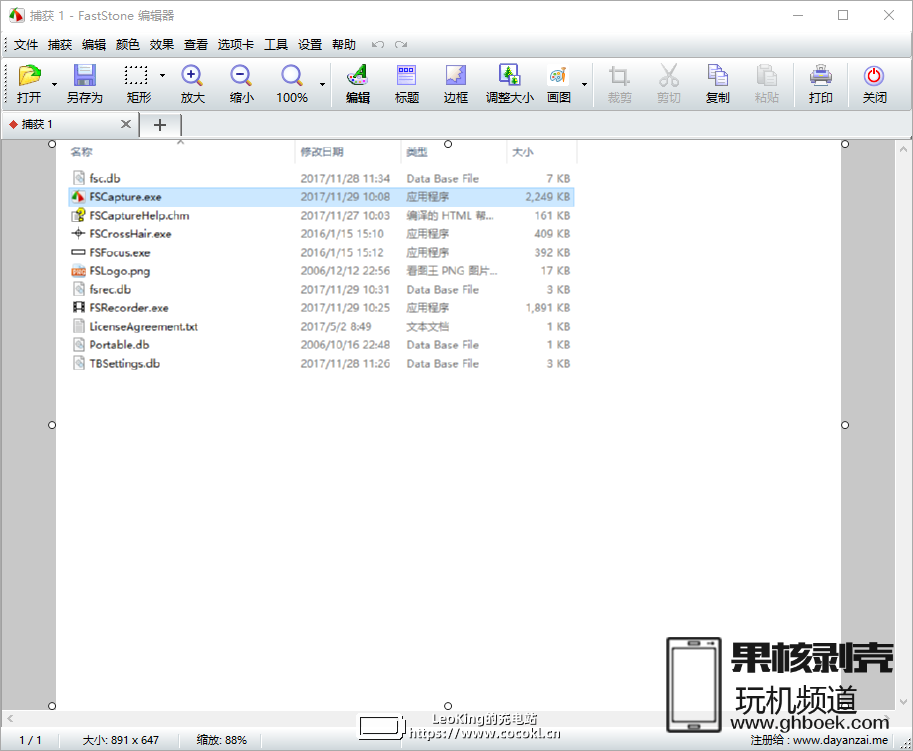
Task: Click the Print (打印) printer icon
Action: pyautogui.click(x=820, y=76)
